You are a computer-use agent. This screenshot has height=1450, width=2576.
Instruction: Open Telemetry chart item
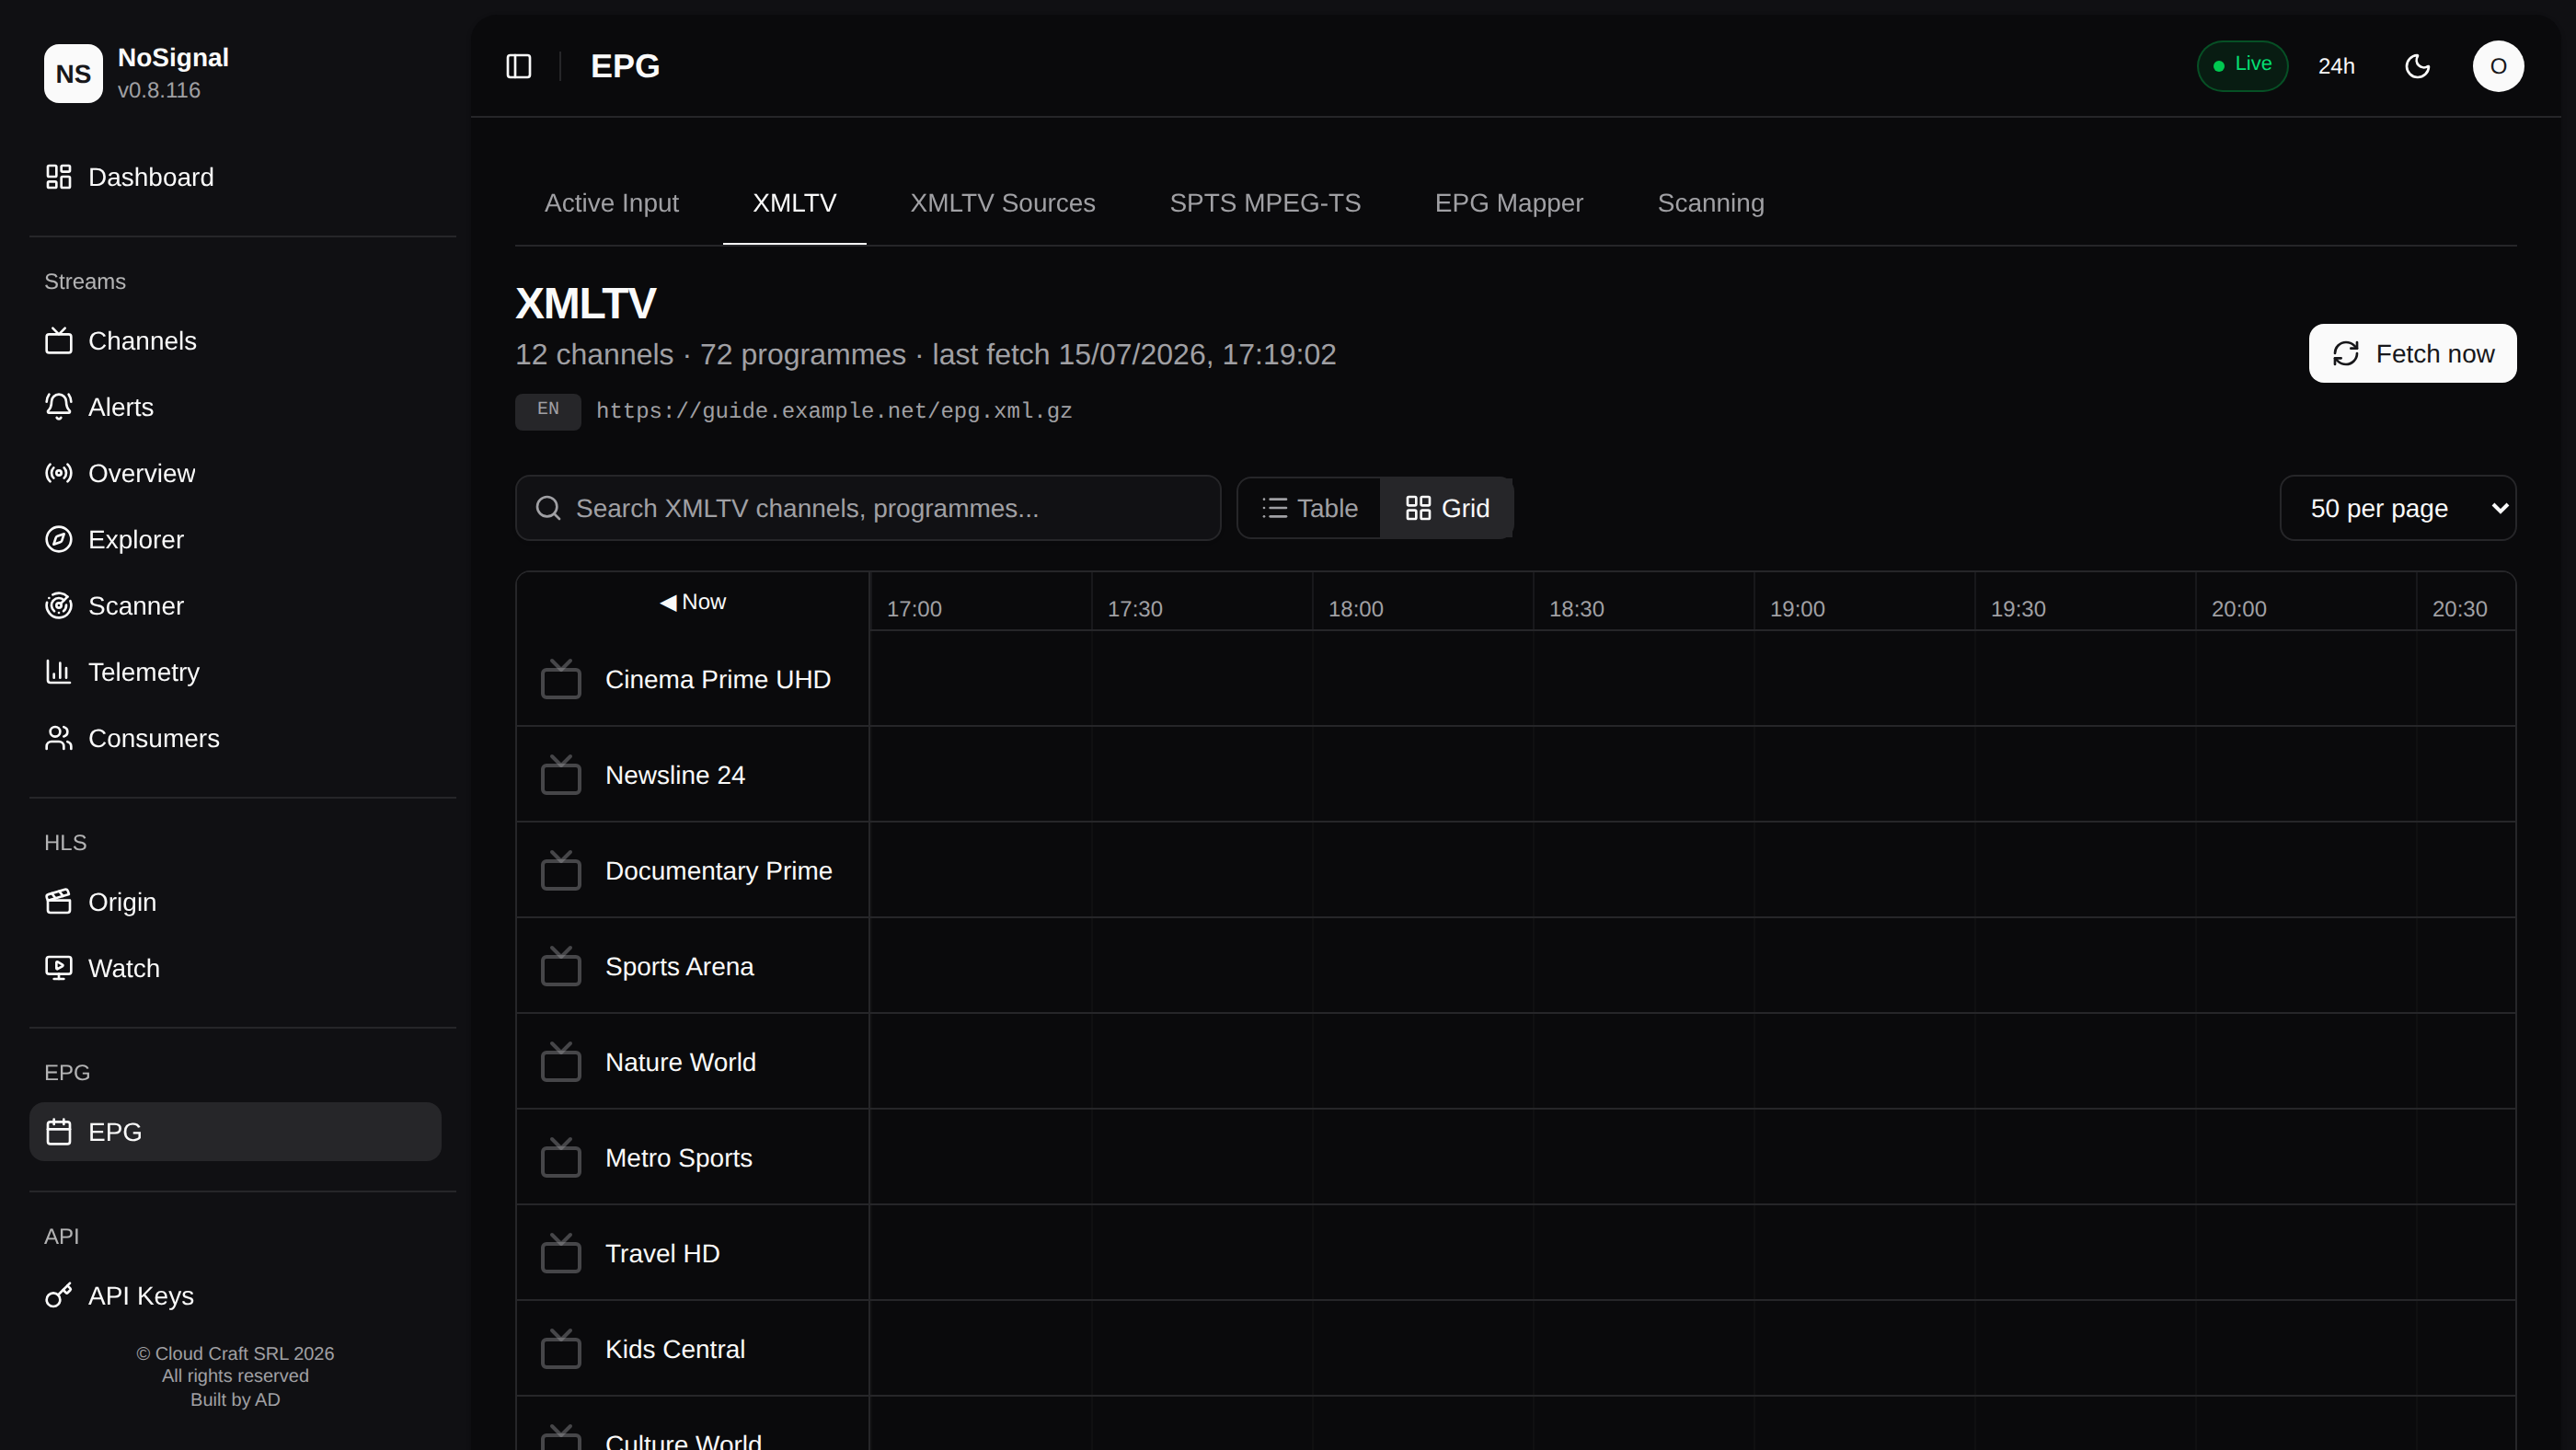click(x=235, y=672)
